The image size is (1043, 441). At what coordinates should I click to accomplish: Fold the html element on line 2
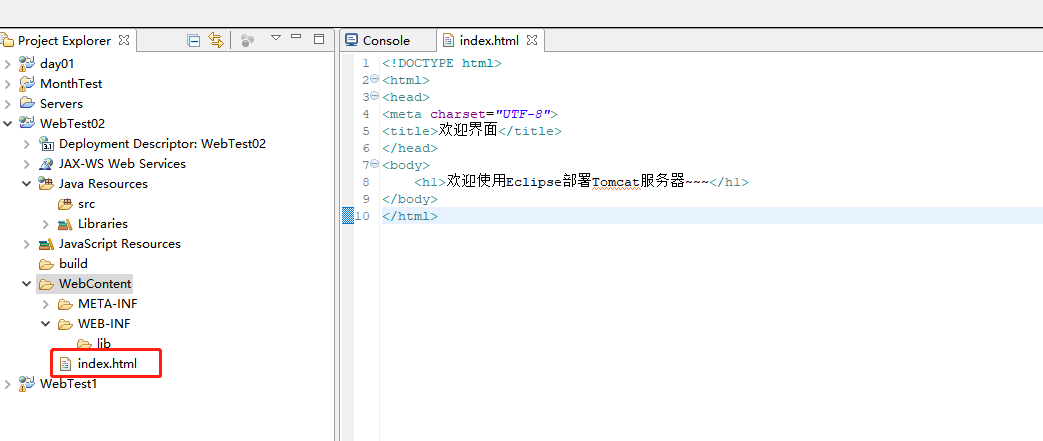click(x=374, y=79)
